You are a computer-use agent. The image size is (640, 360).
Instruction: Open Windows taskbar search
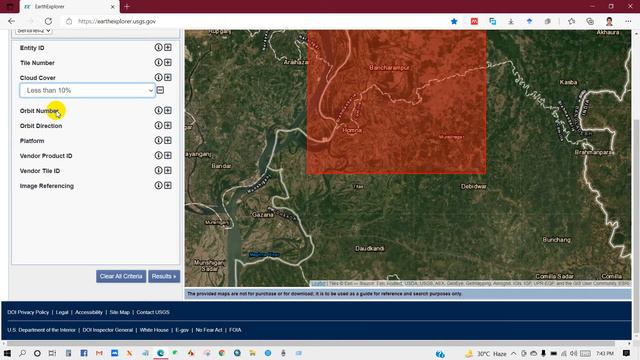coord(22,353)
